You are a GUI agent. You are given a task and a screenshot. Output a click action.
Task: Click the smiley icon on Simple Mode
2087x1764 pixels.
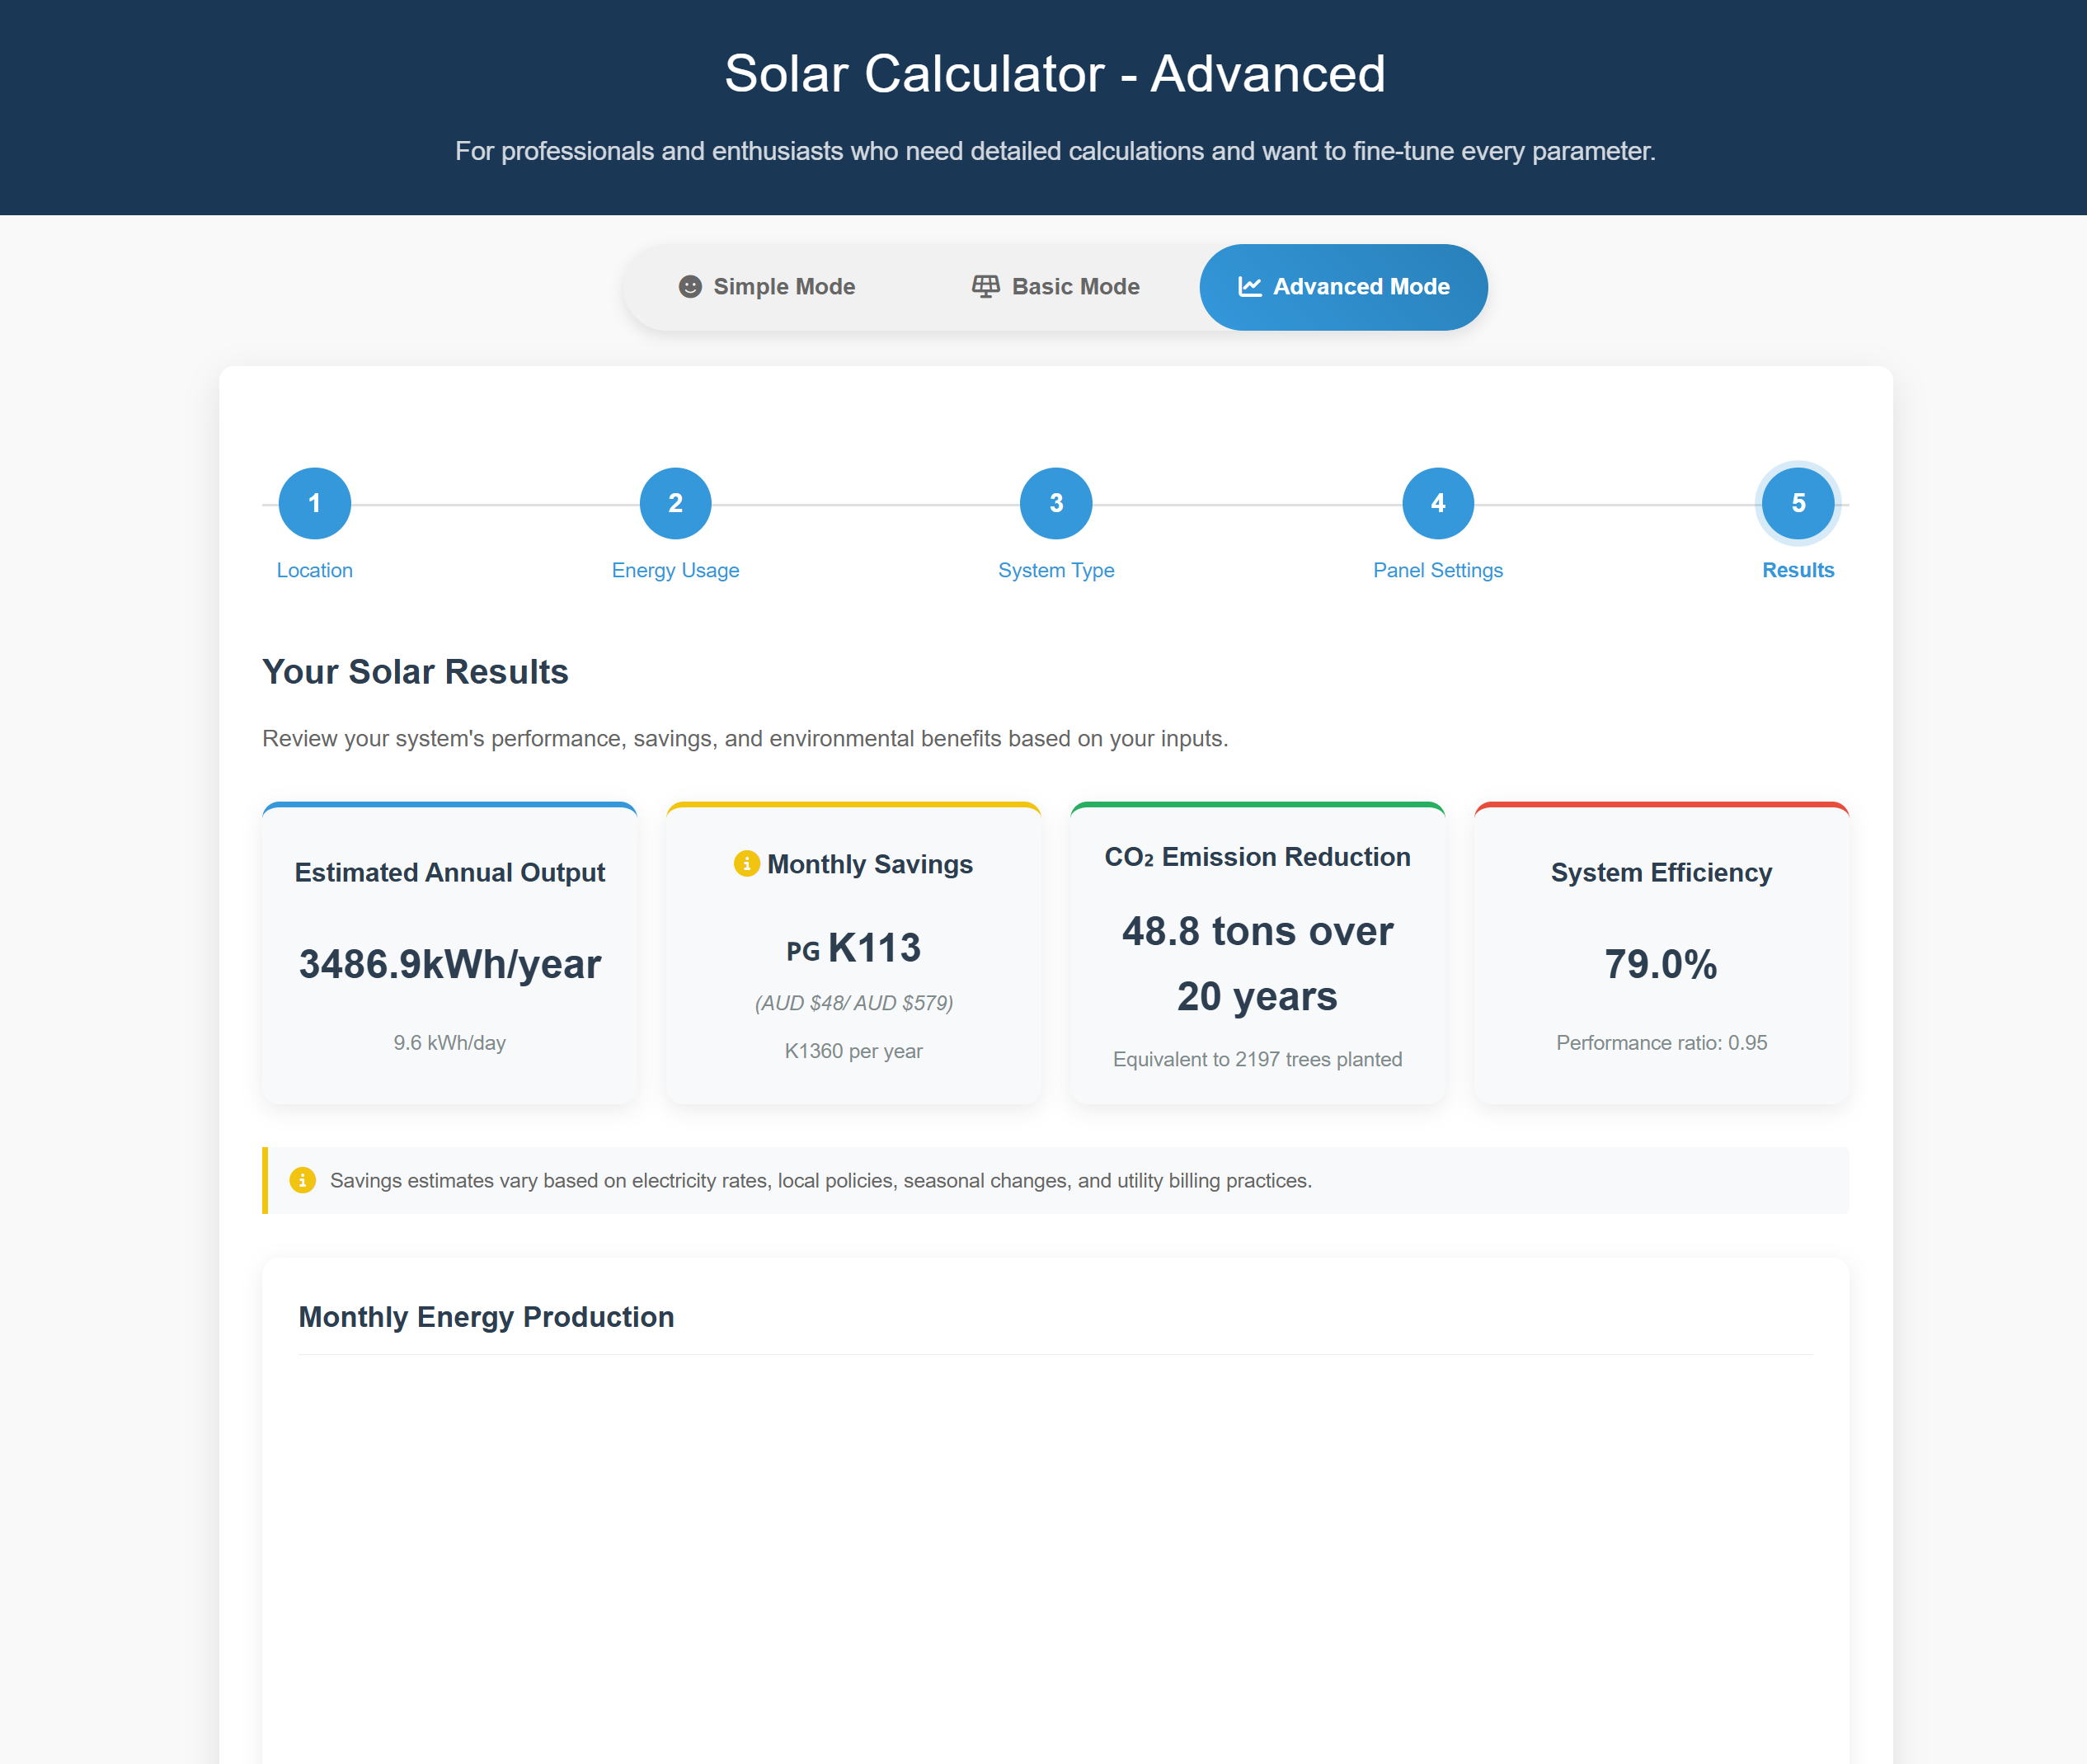point(692,287)
